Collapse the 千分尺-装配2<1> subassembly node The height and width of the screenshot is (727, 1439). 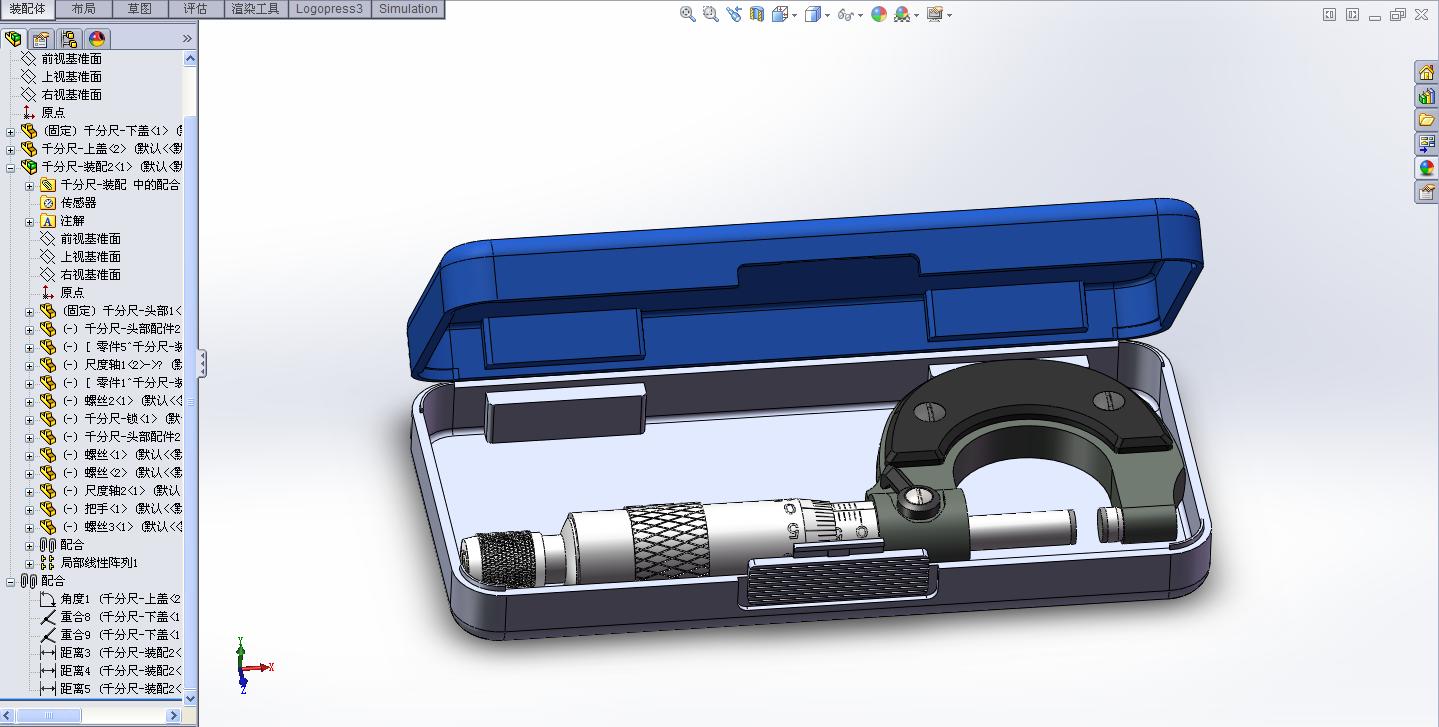(11, 167)
